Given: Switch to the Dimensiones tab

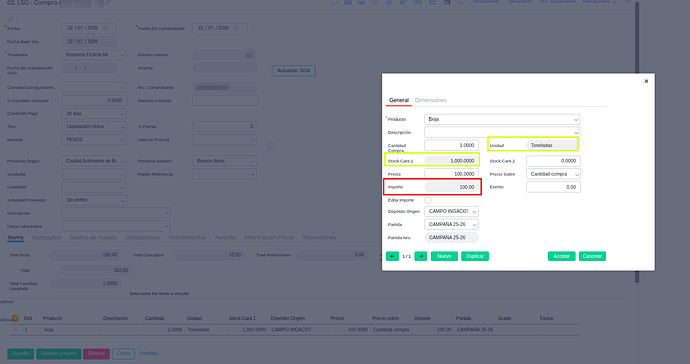Looking at the screenshot, I should (430, 100).
